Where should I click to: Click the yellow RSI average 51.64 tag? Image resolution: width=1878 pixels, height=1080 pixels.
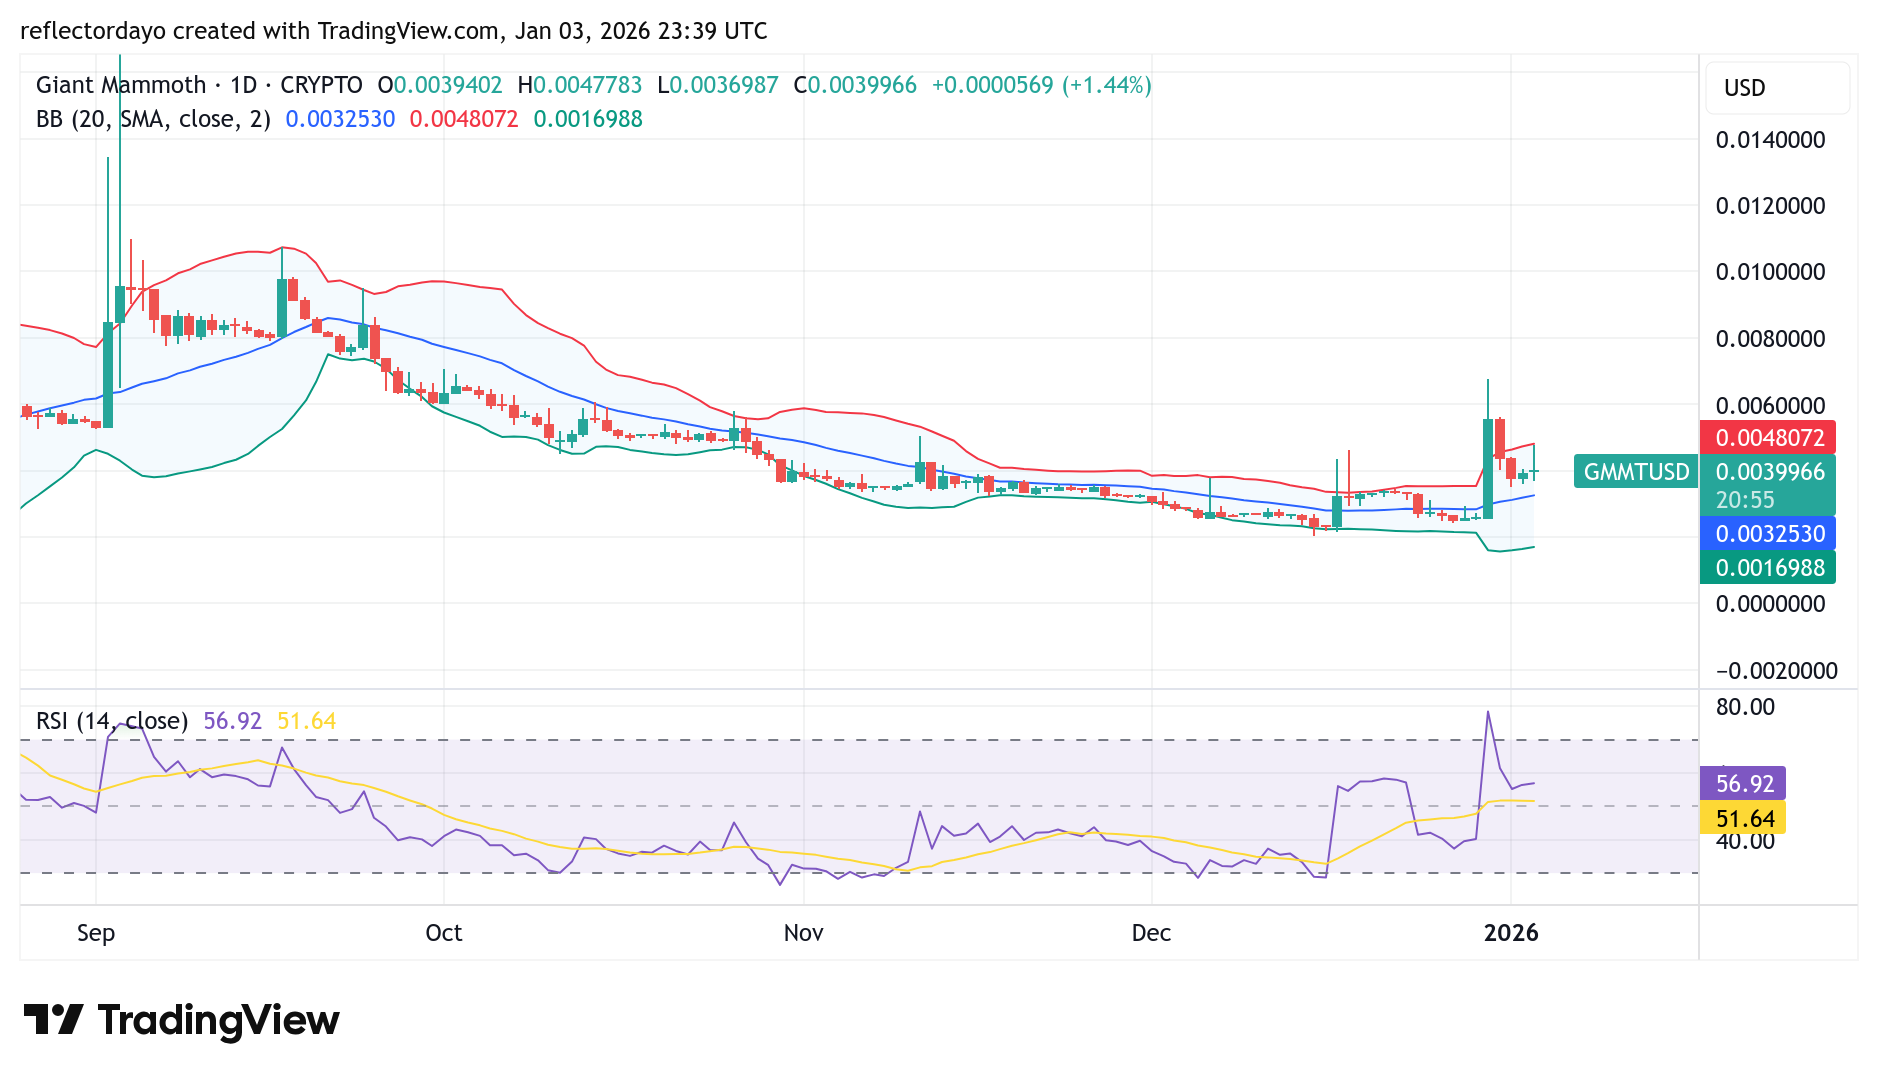click(1743, 819)
